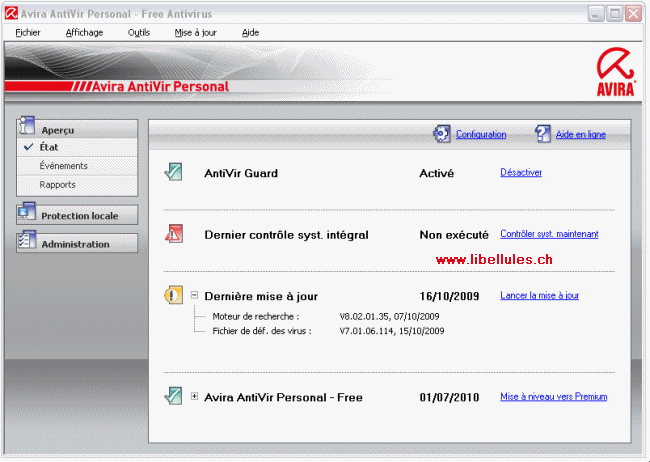The width and height of the screenshot is (650, 462).
Task: Select Événements in the sidebar
Action: point(77,166)
